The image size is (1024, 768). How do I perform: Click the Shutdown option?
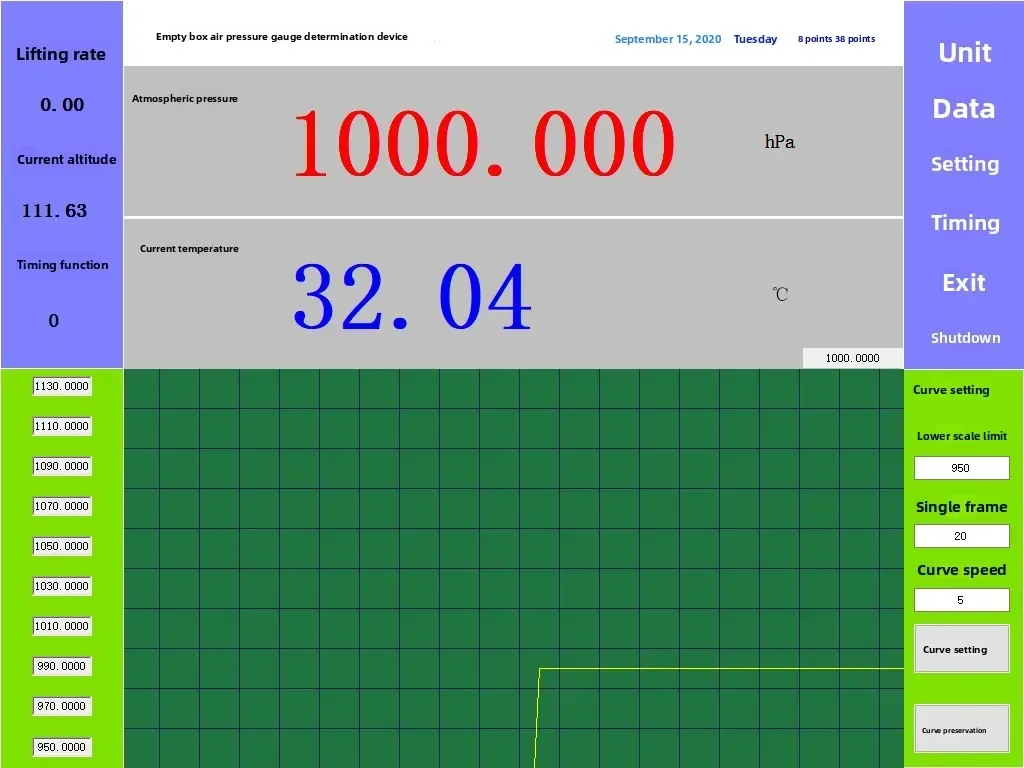coord(965,338)
